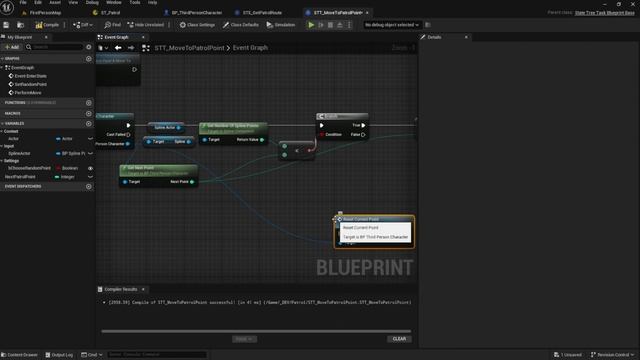
Task: Collapse the Settings variable category
Action: [x=2, y=161]
